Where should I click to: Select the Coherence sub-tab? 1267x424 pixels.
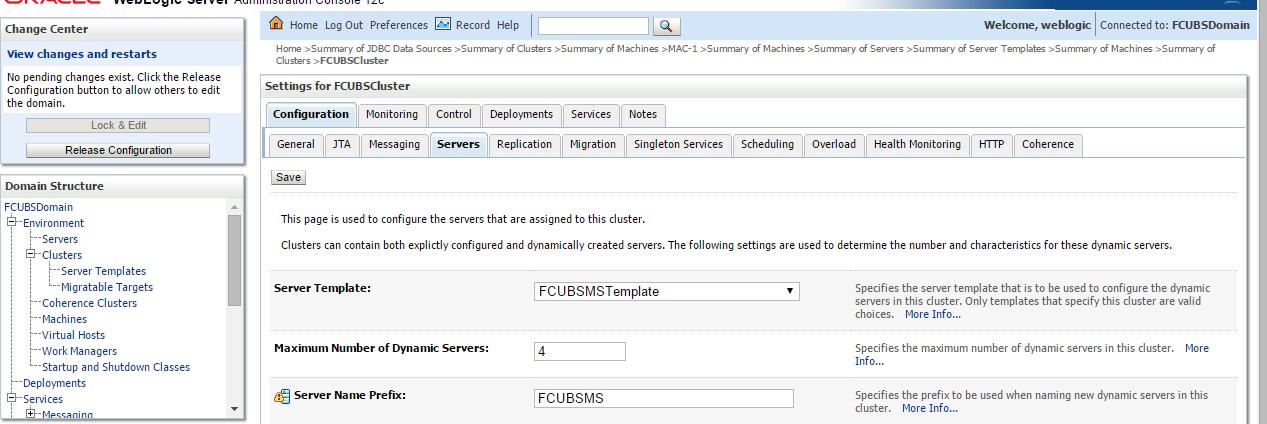1048,144
